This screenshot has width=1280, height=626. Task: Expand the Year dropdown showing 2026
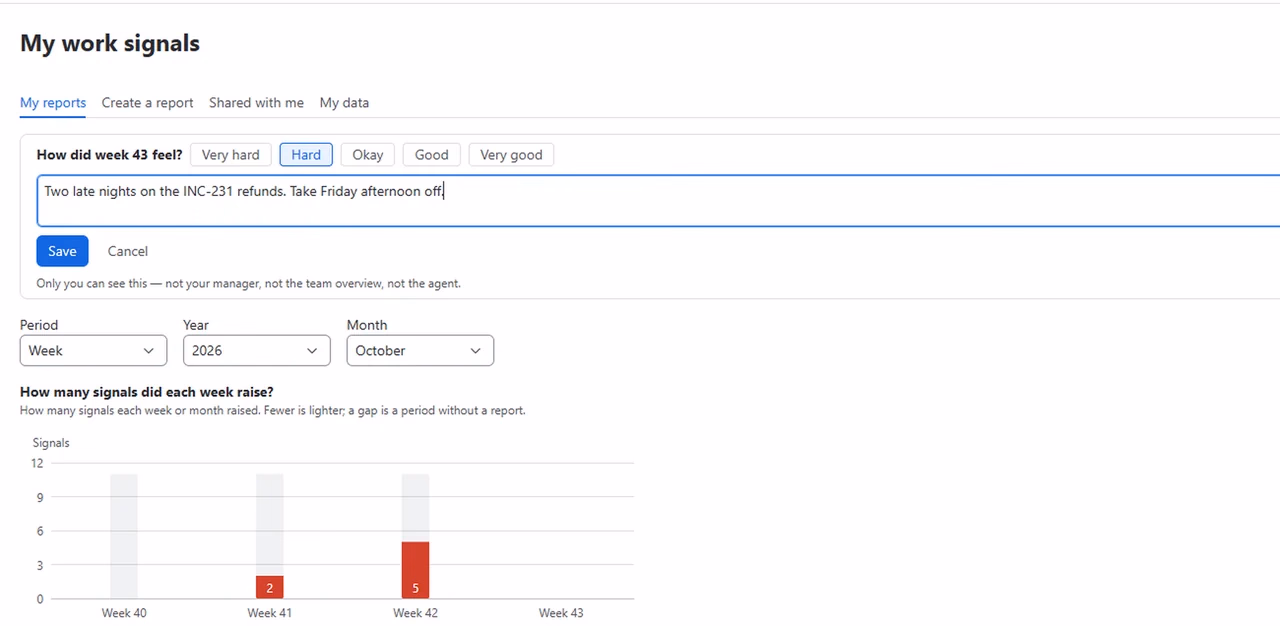(256, 351)
